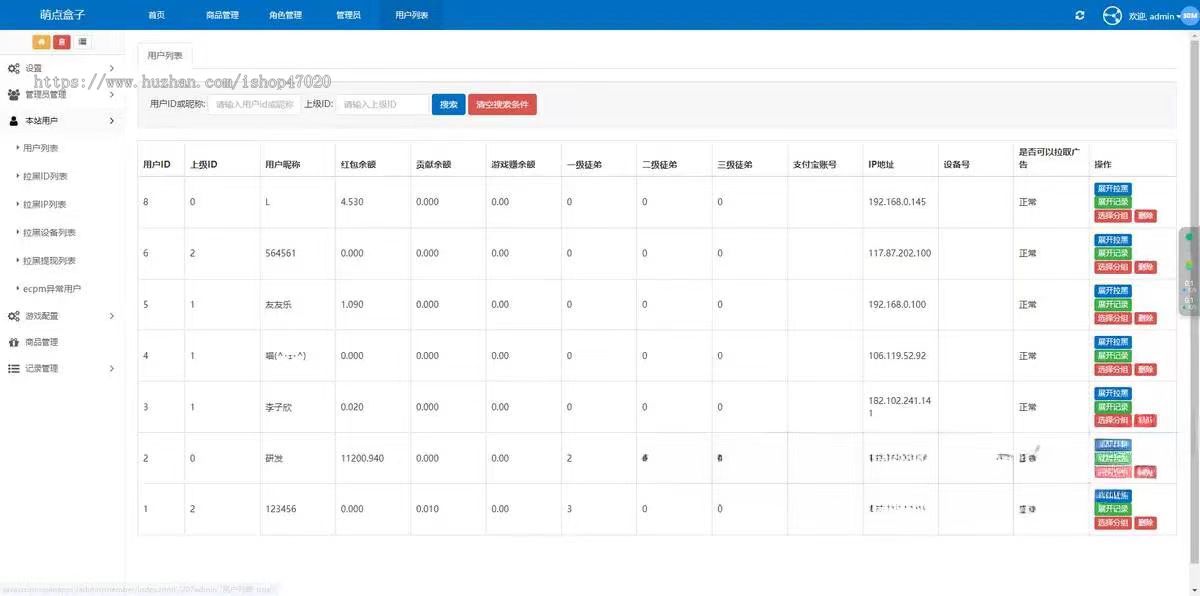
Task: Click the 用户ID或昵称 input field
Action: pos(255,104)
